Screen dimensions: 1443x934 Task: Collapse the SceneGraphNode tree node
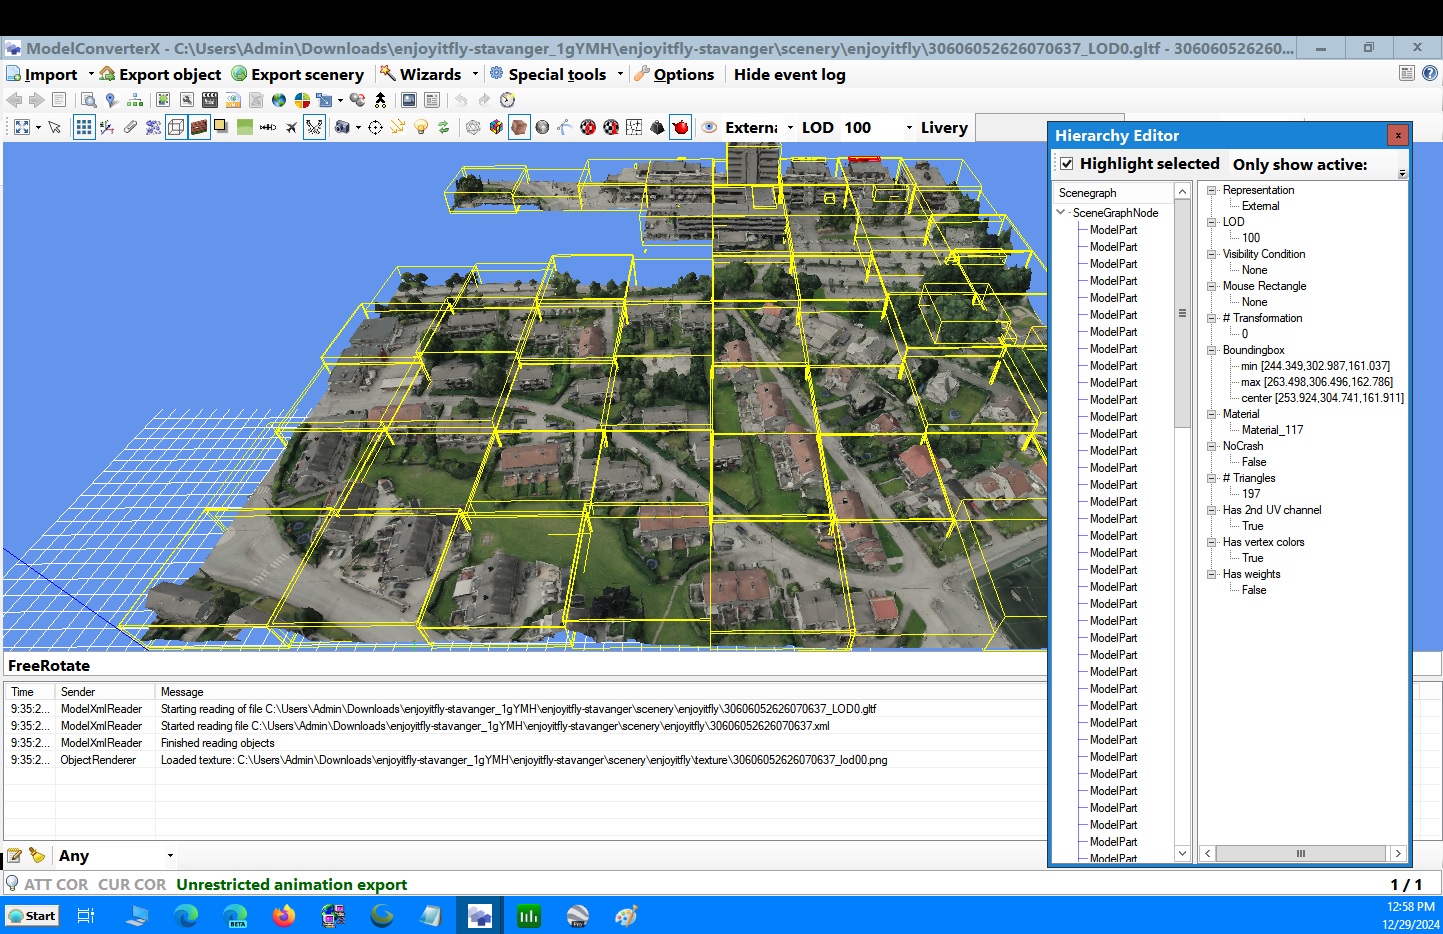(x=1061, y=213)
